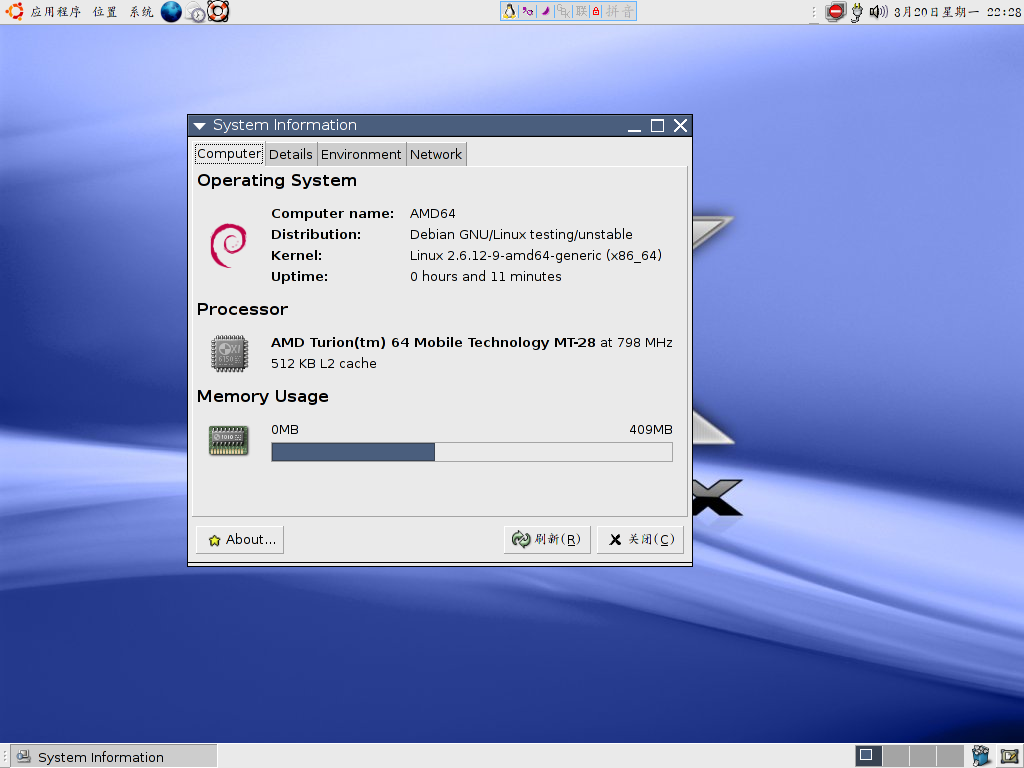The width and height of the screenshot is (1024, 768).
Task: Click the note editor icon in bottom panel
Action: [1010, 756]
